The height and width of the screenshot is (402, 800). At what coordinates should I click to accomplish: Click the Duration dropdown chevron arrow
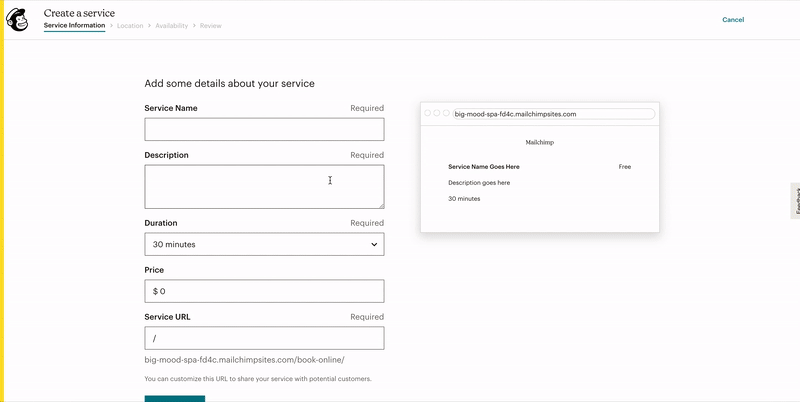[374, 244]
